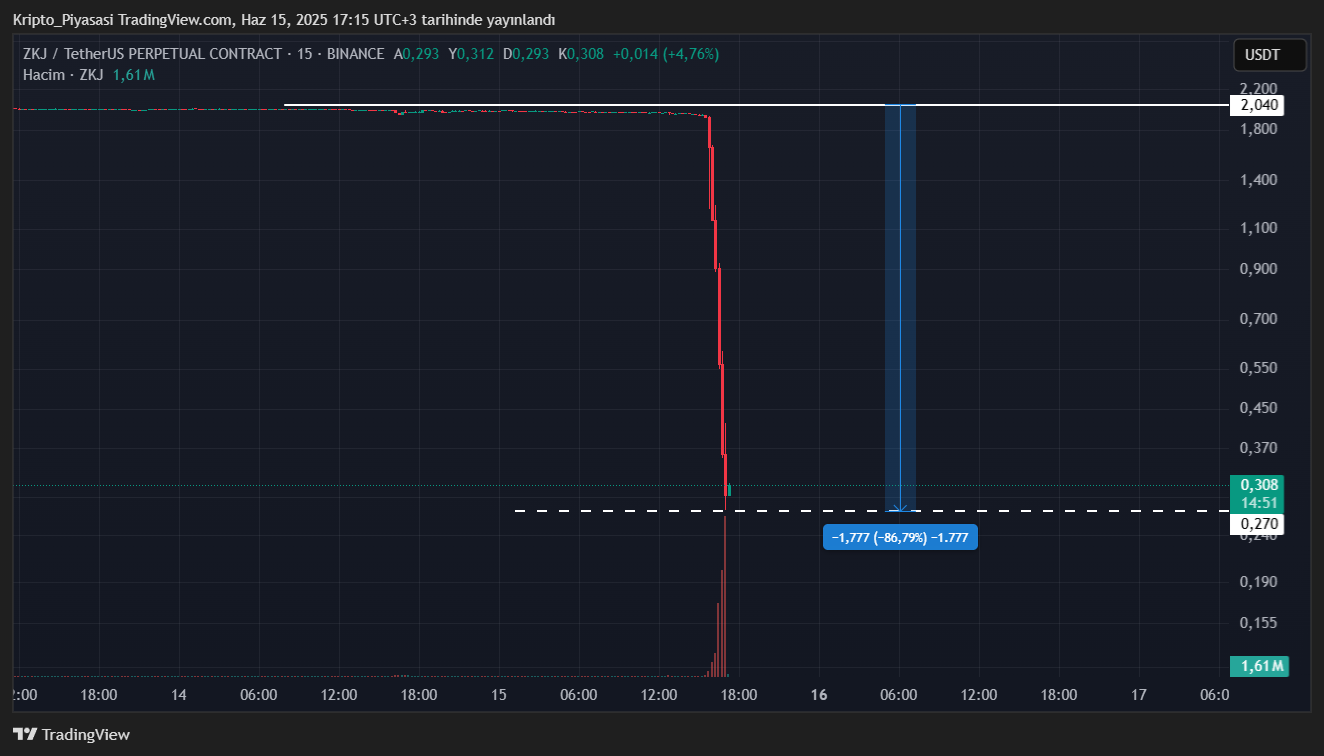The image size is (1324, 756).
Task: Click the arrowhead at measurement tool bottom
Action: pyautogui.click(x=900, y=508)
